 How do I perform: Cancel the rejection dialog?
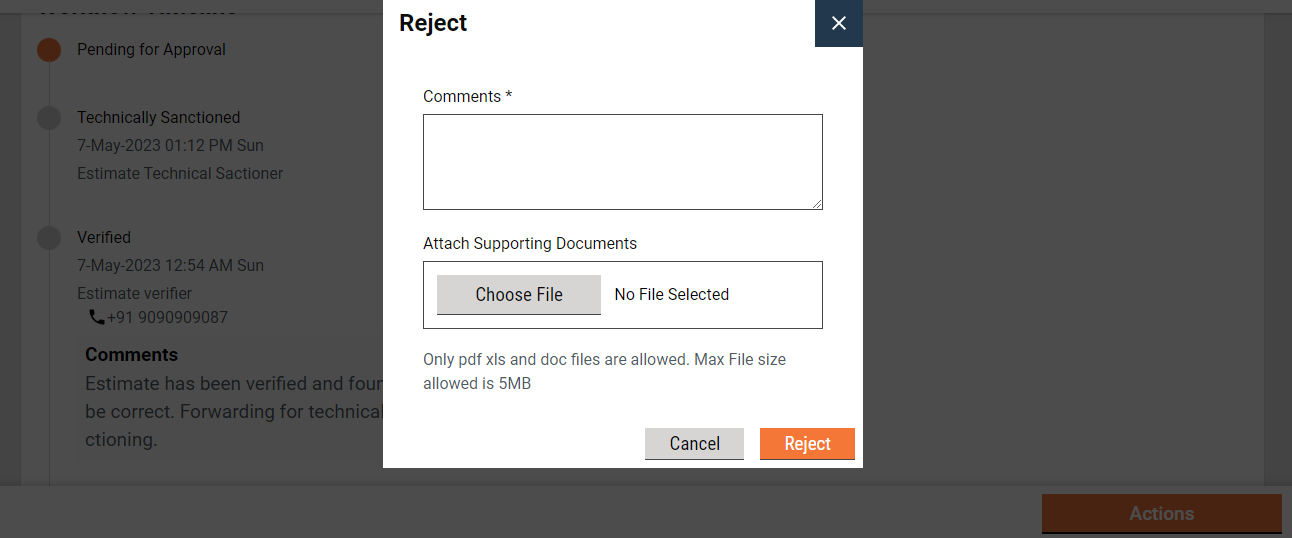(x=694, y=444)
